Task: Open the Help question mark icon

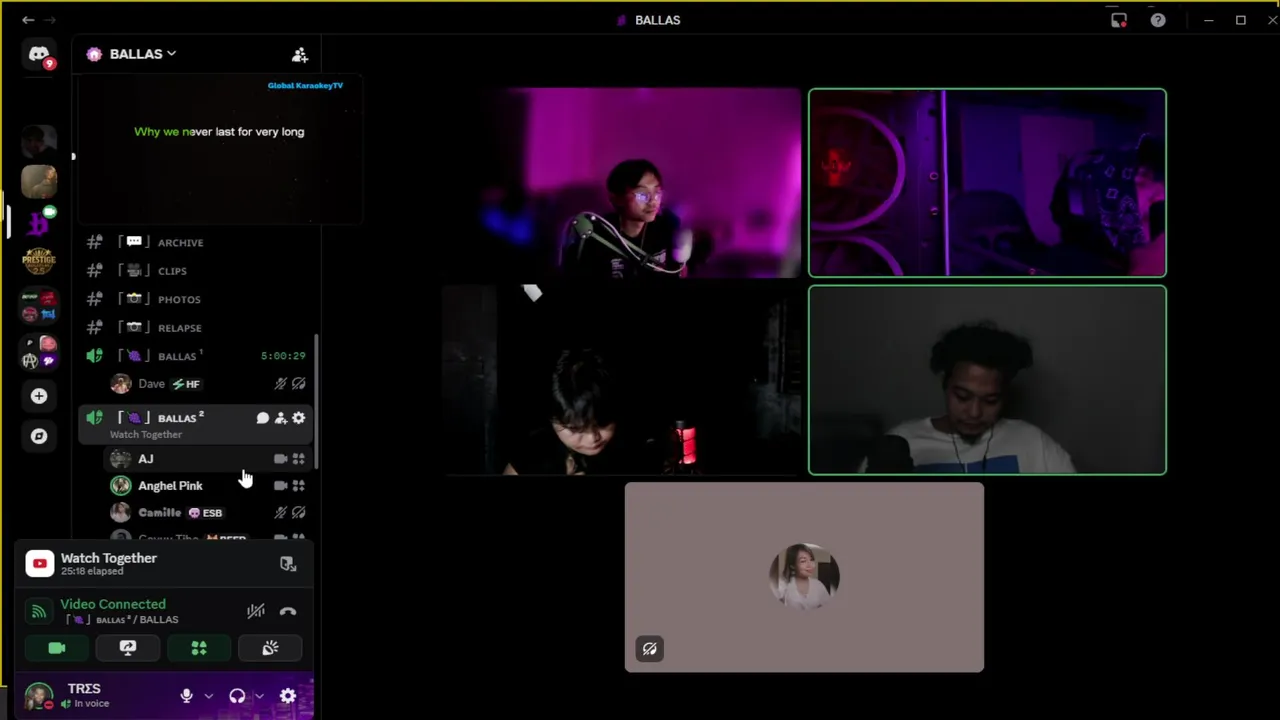Action: point(1158,20)
